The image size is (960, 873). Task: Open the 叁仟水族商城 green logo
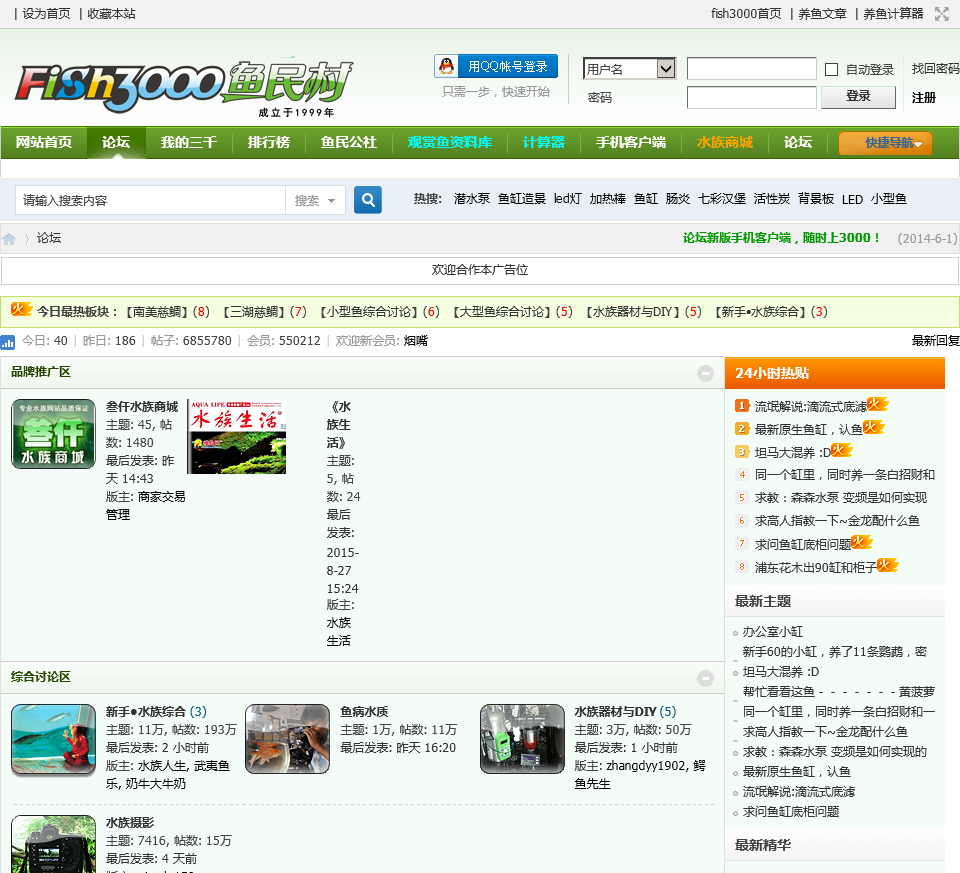coord(53,434)
